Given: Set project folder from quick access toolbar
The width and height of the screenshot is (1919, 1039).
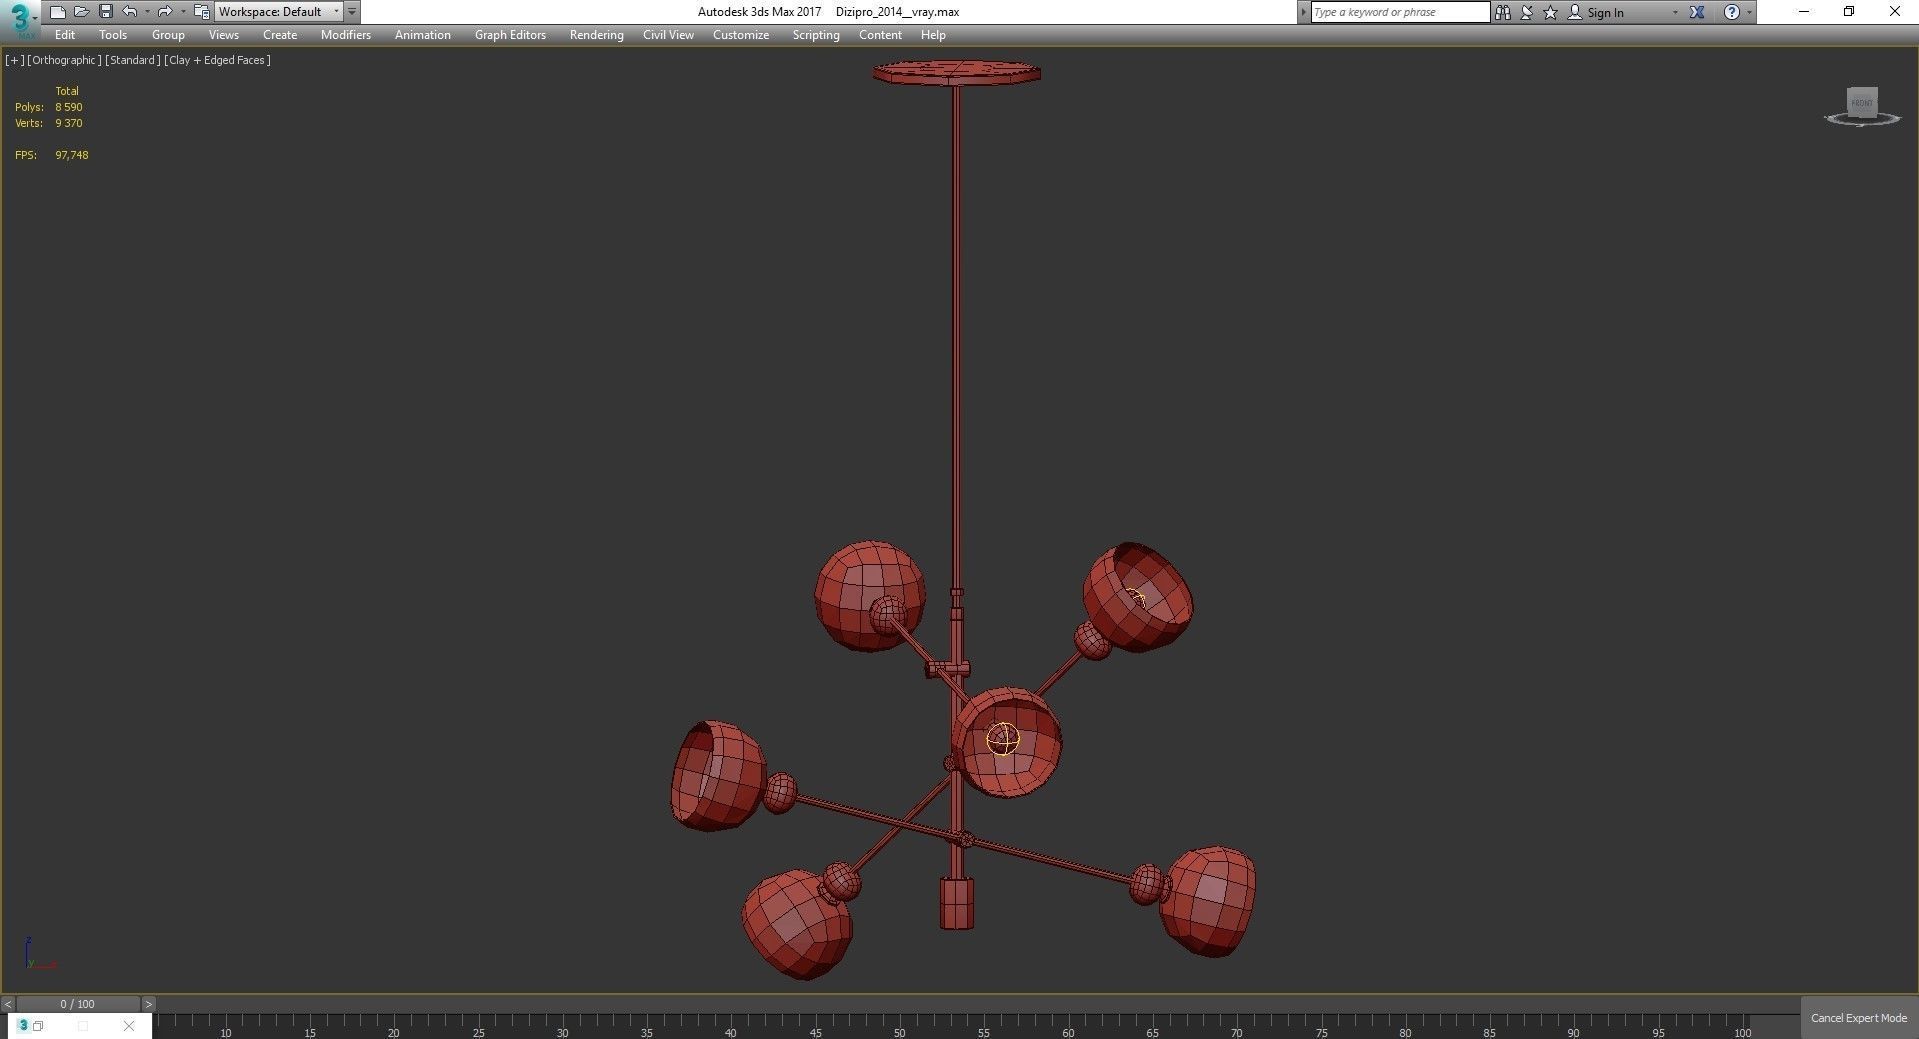Looking at the screenshot, I should point(201,12).
